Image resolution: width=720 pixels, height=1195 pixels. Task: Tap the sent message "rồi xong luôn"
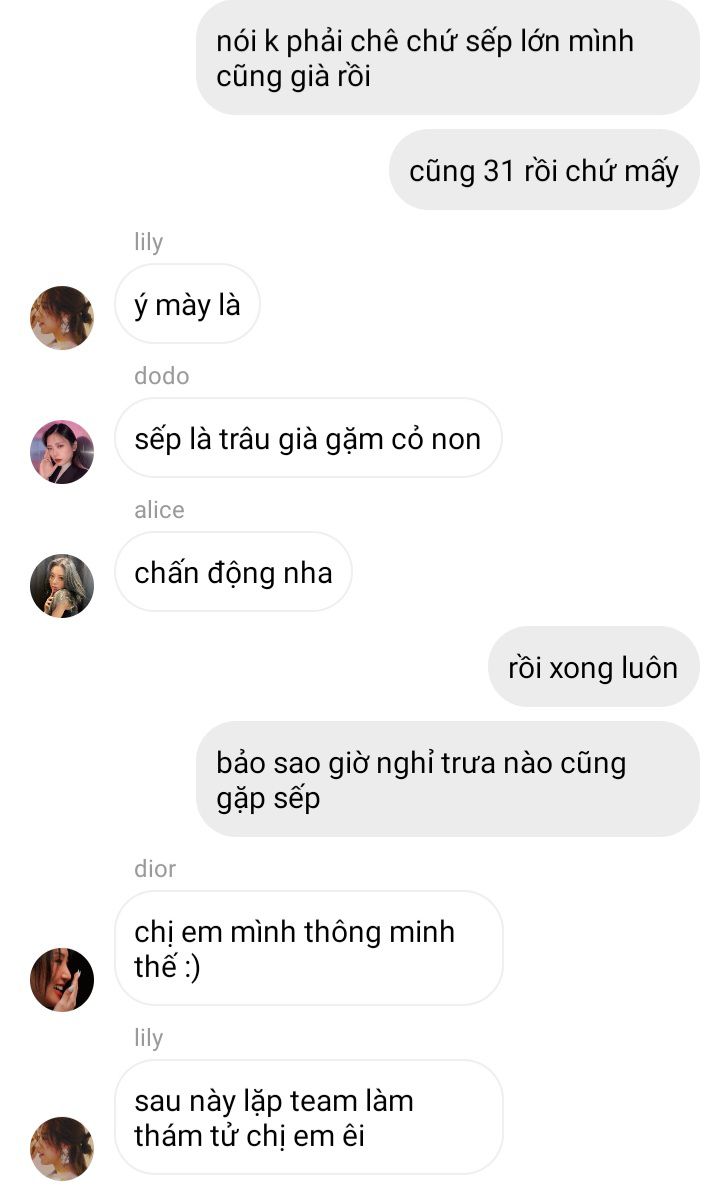click(x=594, y=667)
